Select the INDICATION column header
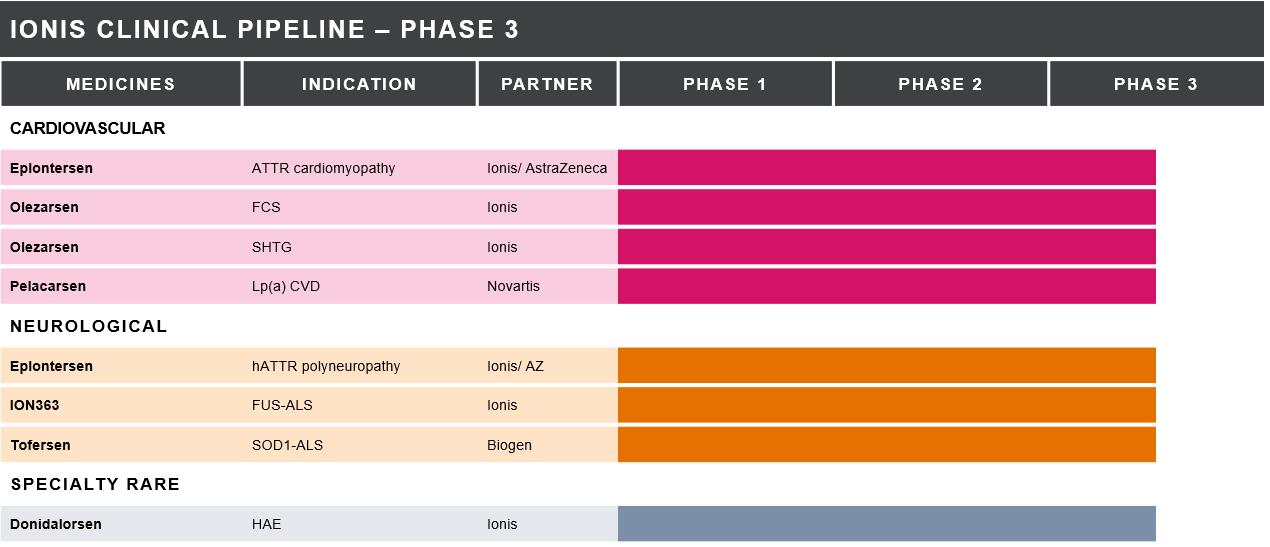Viewport: 1270px width, 547px height. coord(359,84)
